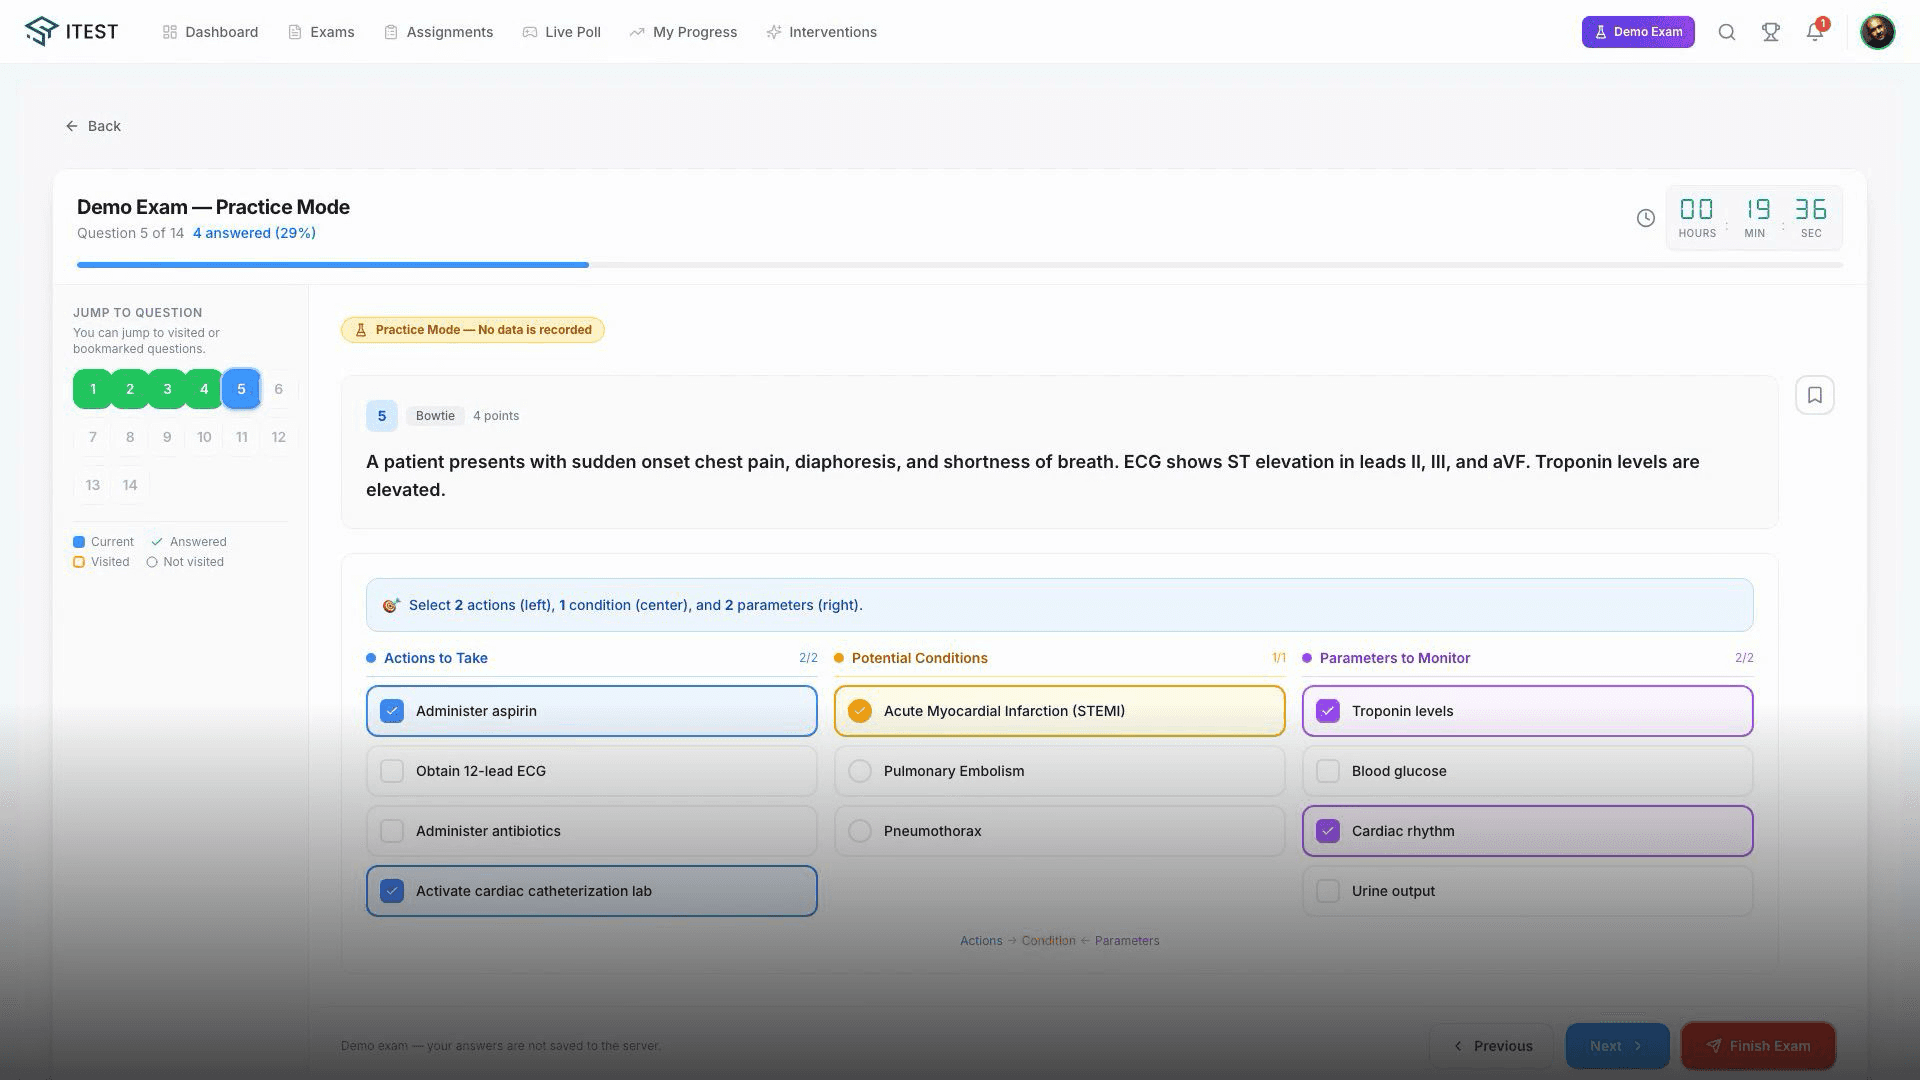1920x1080 pixels.
Task: Click the clock icon beside the timer
Action: tap(1645, 218)
